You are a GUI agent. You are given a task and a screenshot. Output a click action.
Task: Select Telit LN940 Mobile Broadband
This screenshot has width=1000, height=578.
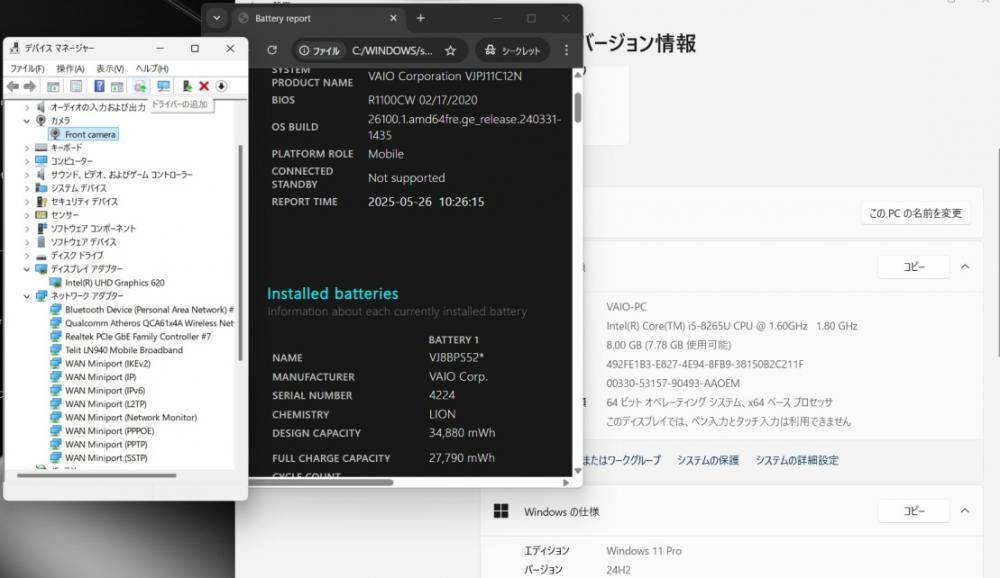point(124,350)
